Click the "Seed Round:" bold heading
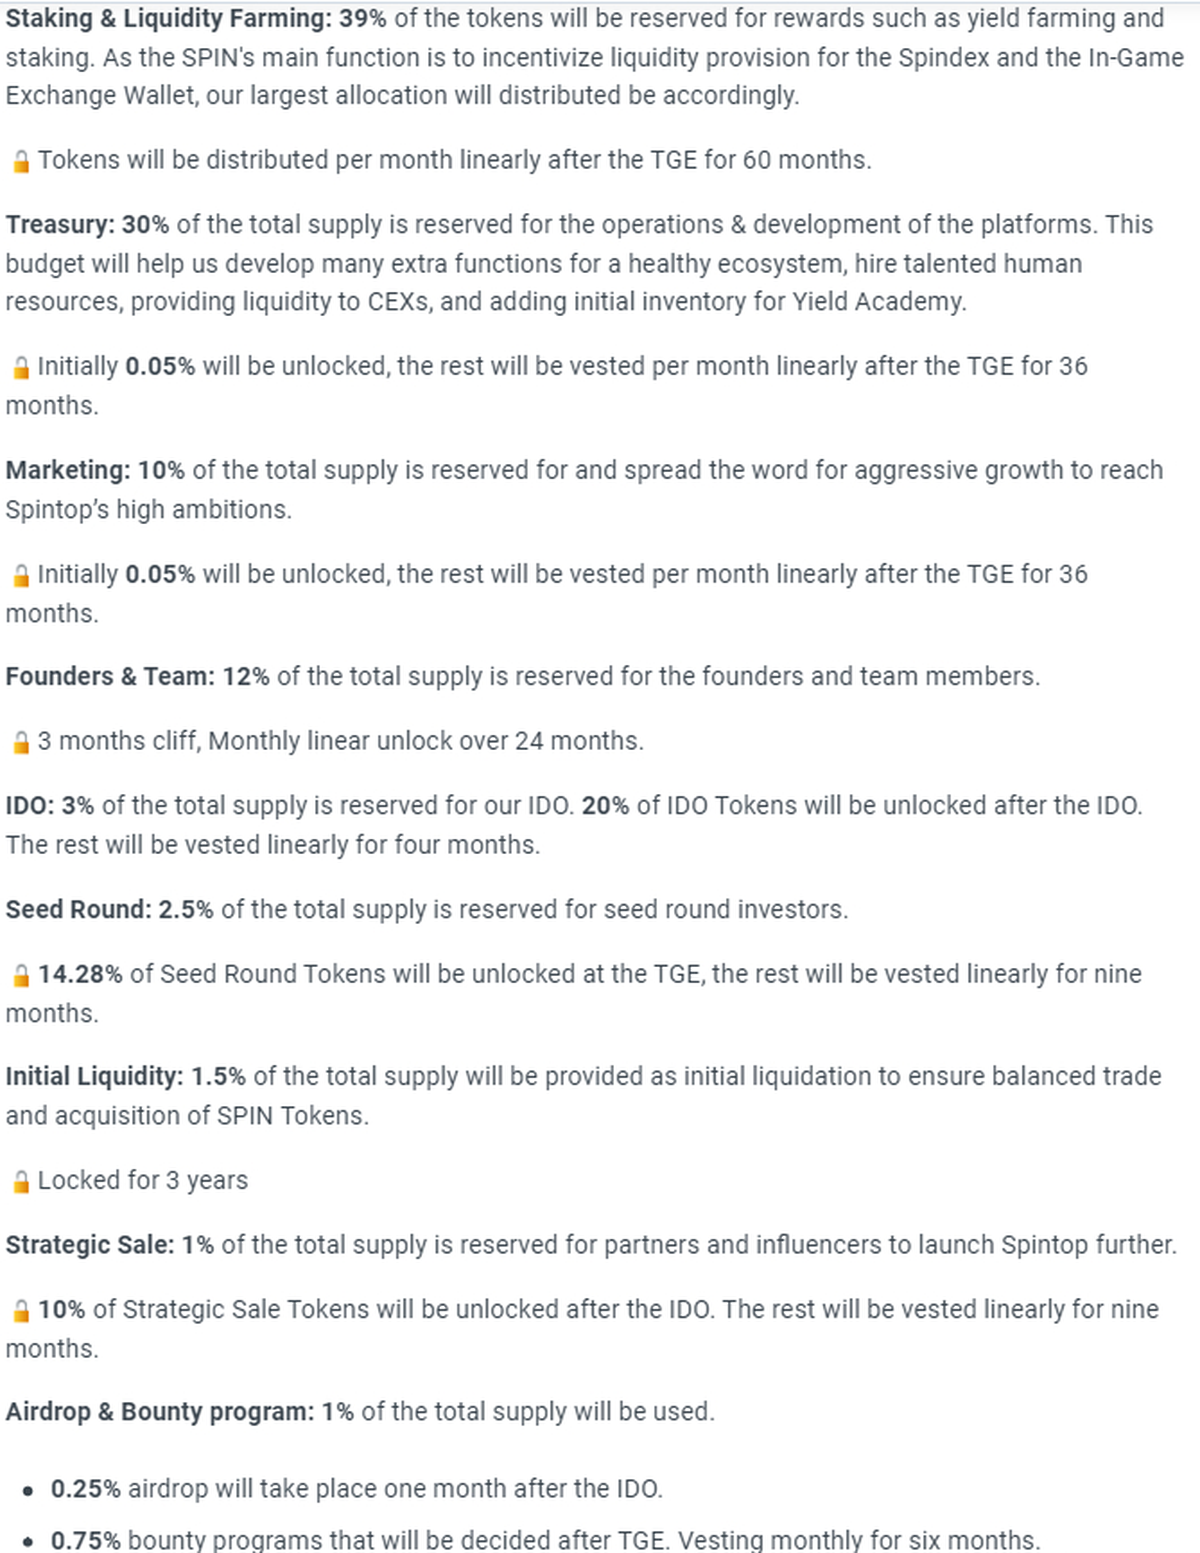Viewport: 1200px width, 1553px height. [x=78, y=910]
